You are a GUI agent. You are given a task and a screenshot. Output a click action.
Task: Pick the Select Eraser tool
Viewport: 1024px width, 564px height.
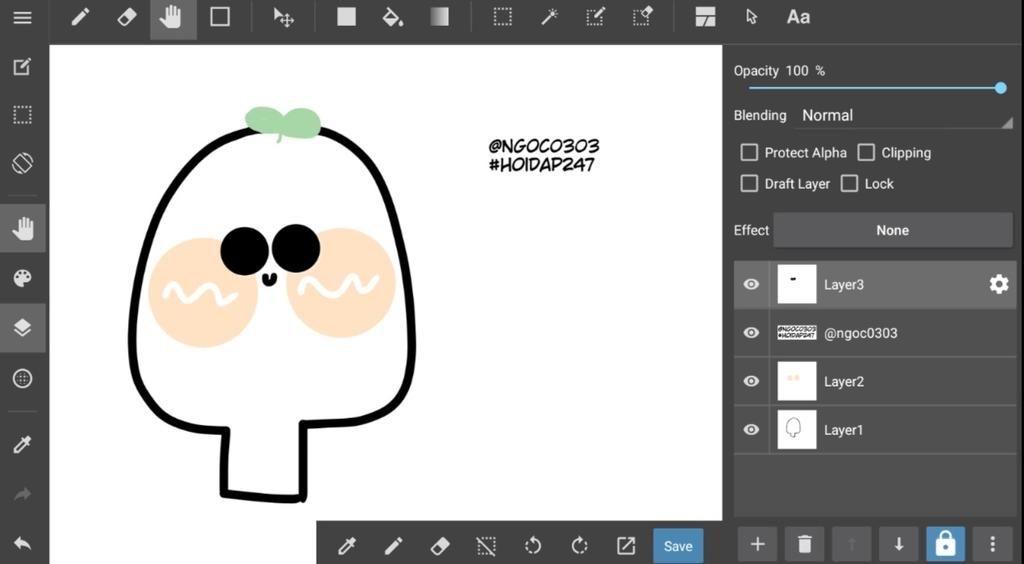[642, 18]
